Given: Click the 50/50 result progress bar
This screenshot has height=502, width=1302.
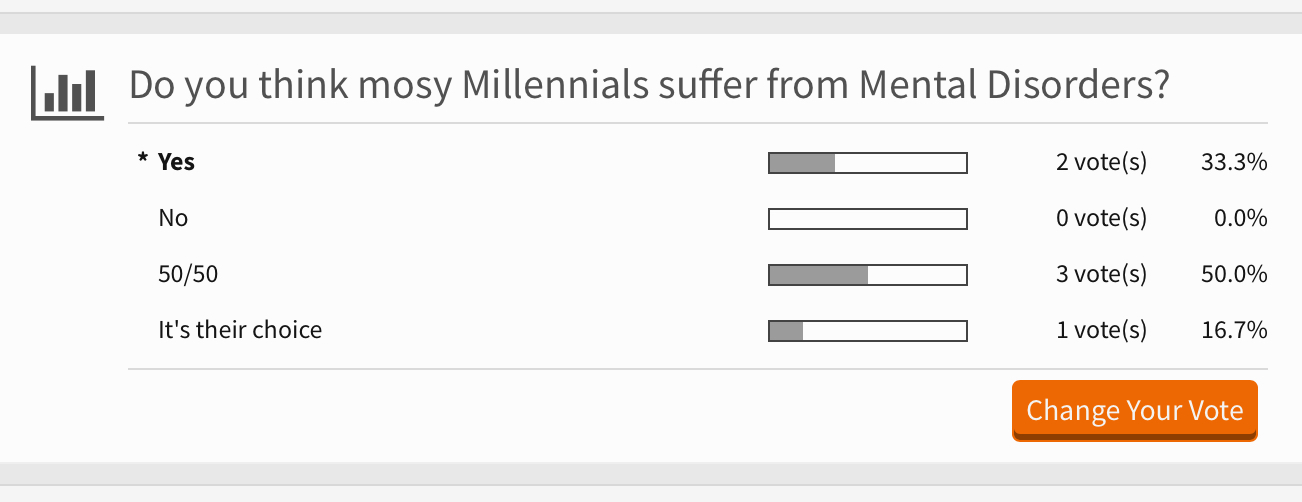Looking at the screenshot, I should tap(868, 275).
